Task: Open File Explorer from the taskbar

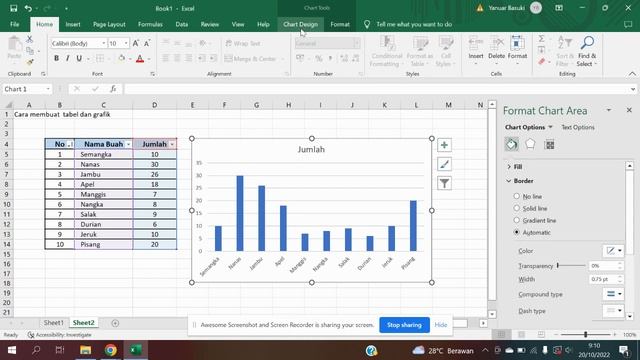Action: pyautogui.click(x=85, y=350)
